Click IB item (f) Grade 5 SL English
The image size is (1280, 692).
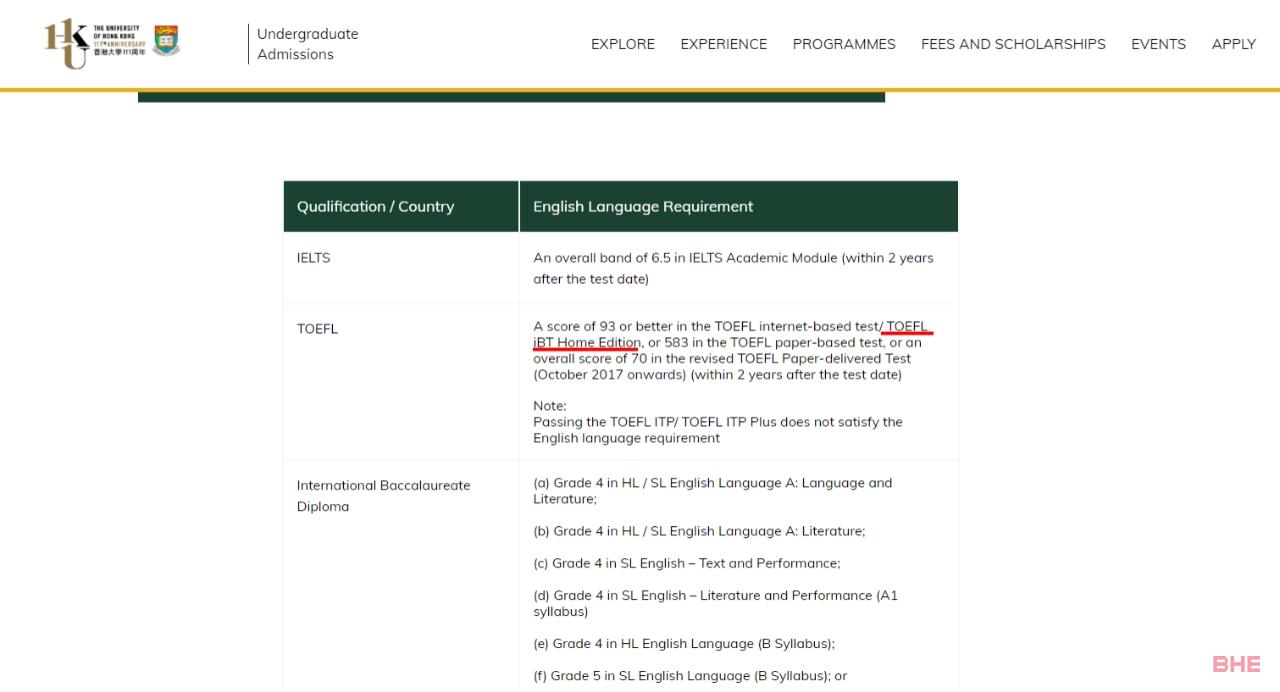[x=690, y=676]
